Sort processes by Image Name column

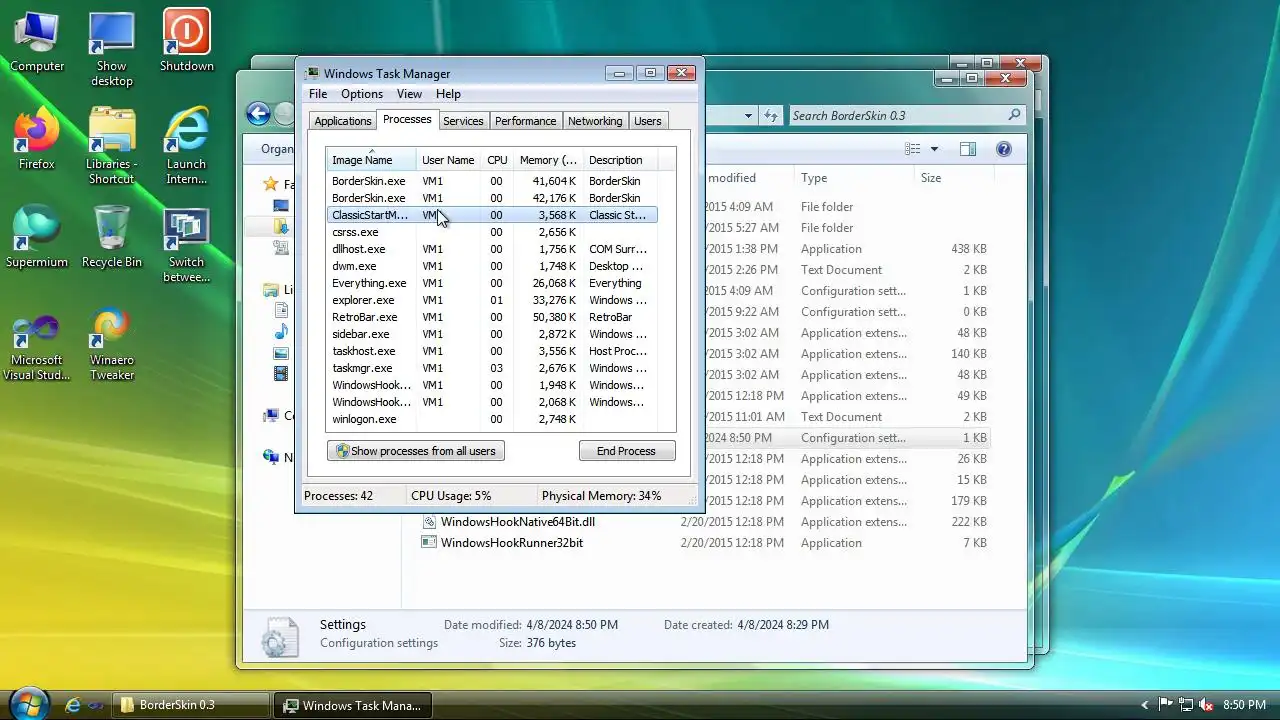(x=371, y=160)
